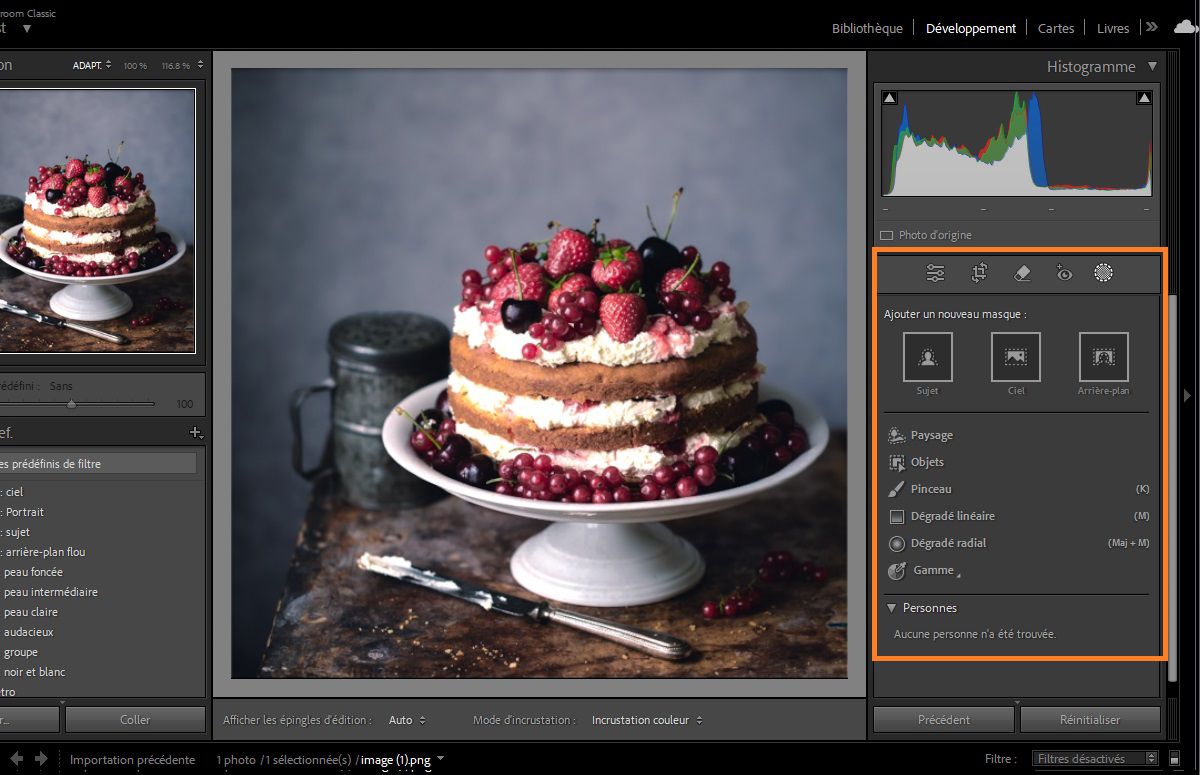
Task: Click the Précédent button
Action: pyautogui.click(x=944, y=719)
